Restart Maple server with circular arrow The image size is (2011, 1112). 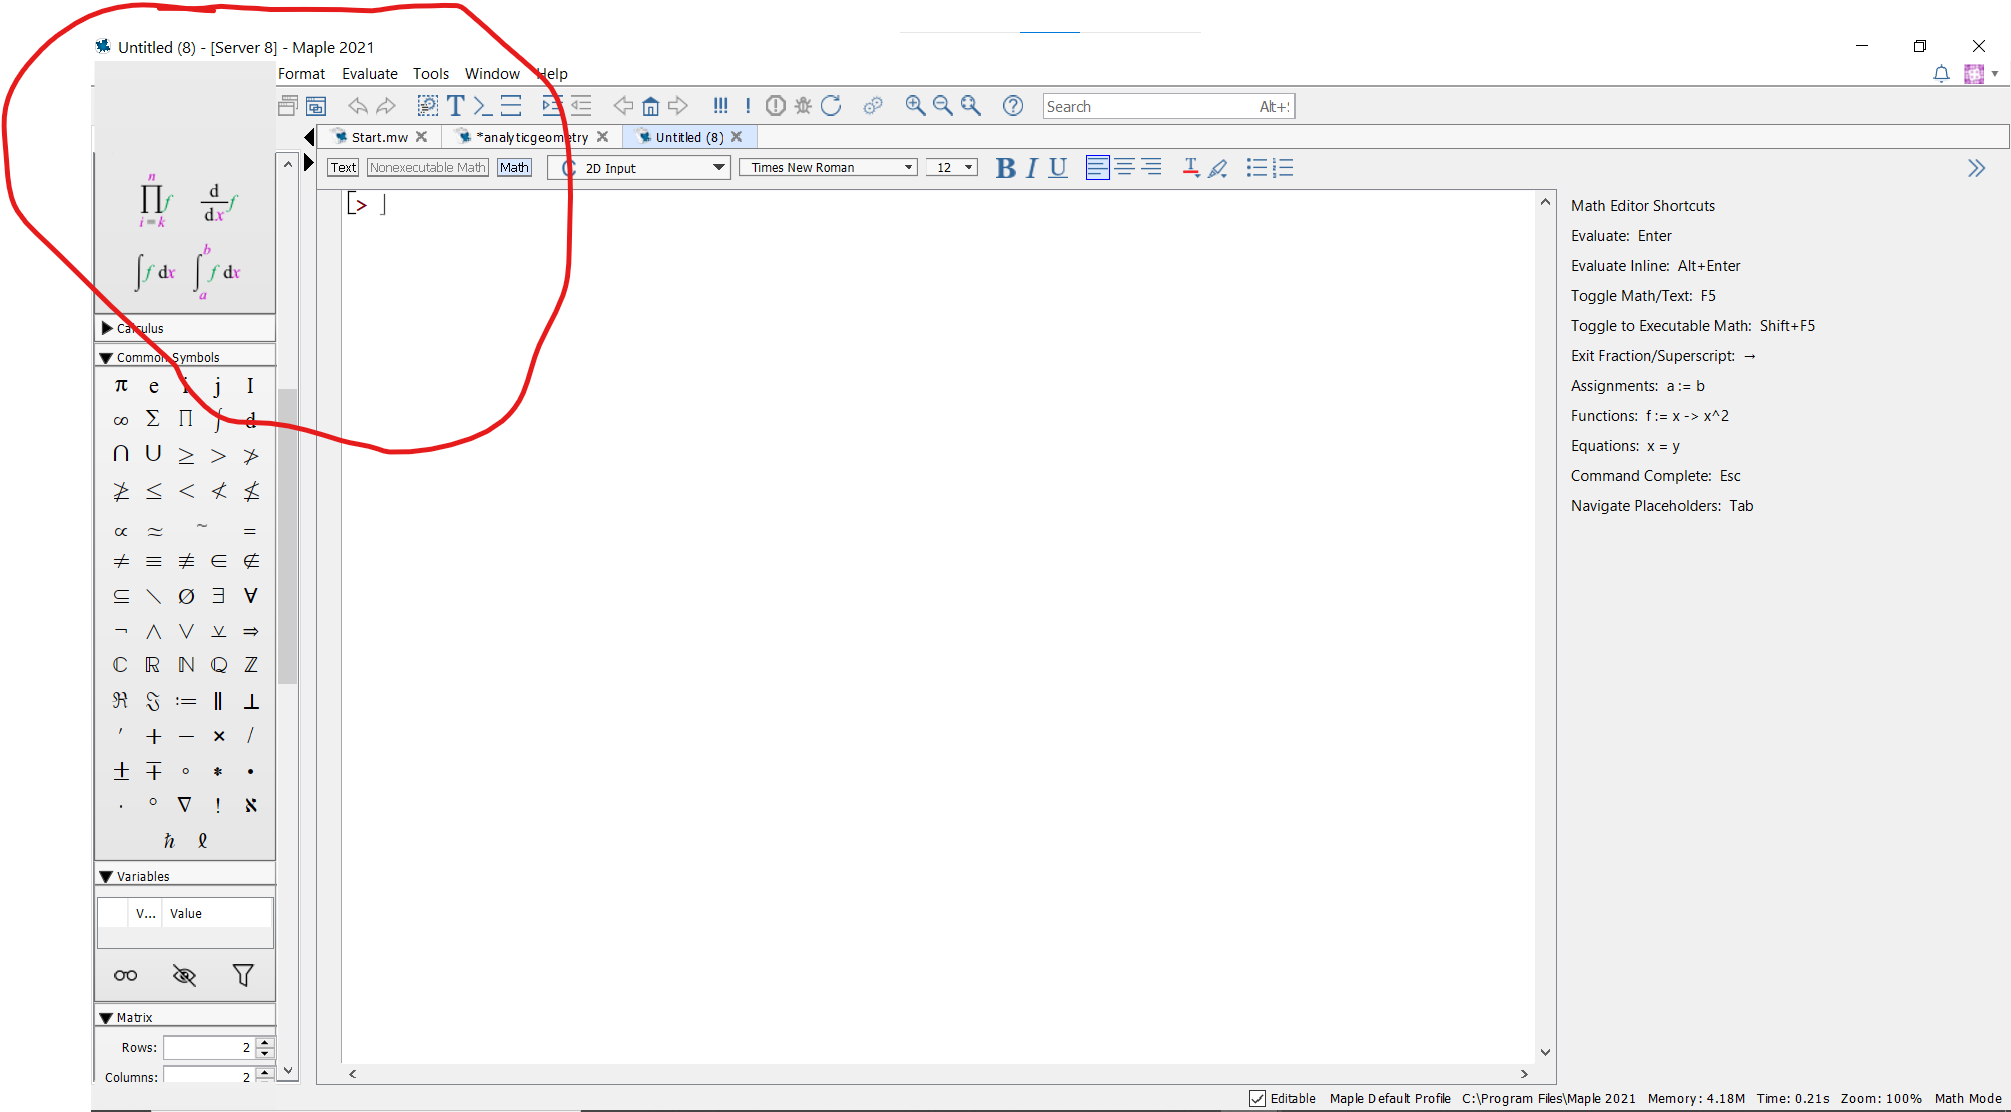click(831, 106)
